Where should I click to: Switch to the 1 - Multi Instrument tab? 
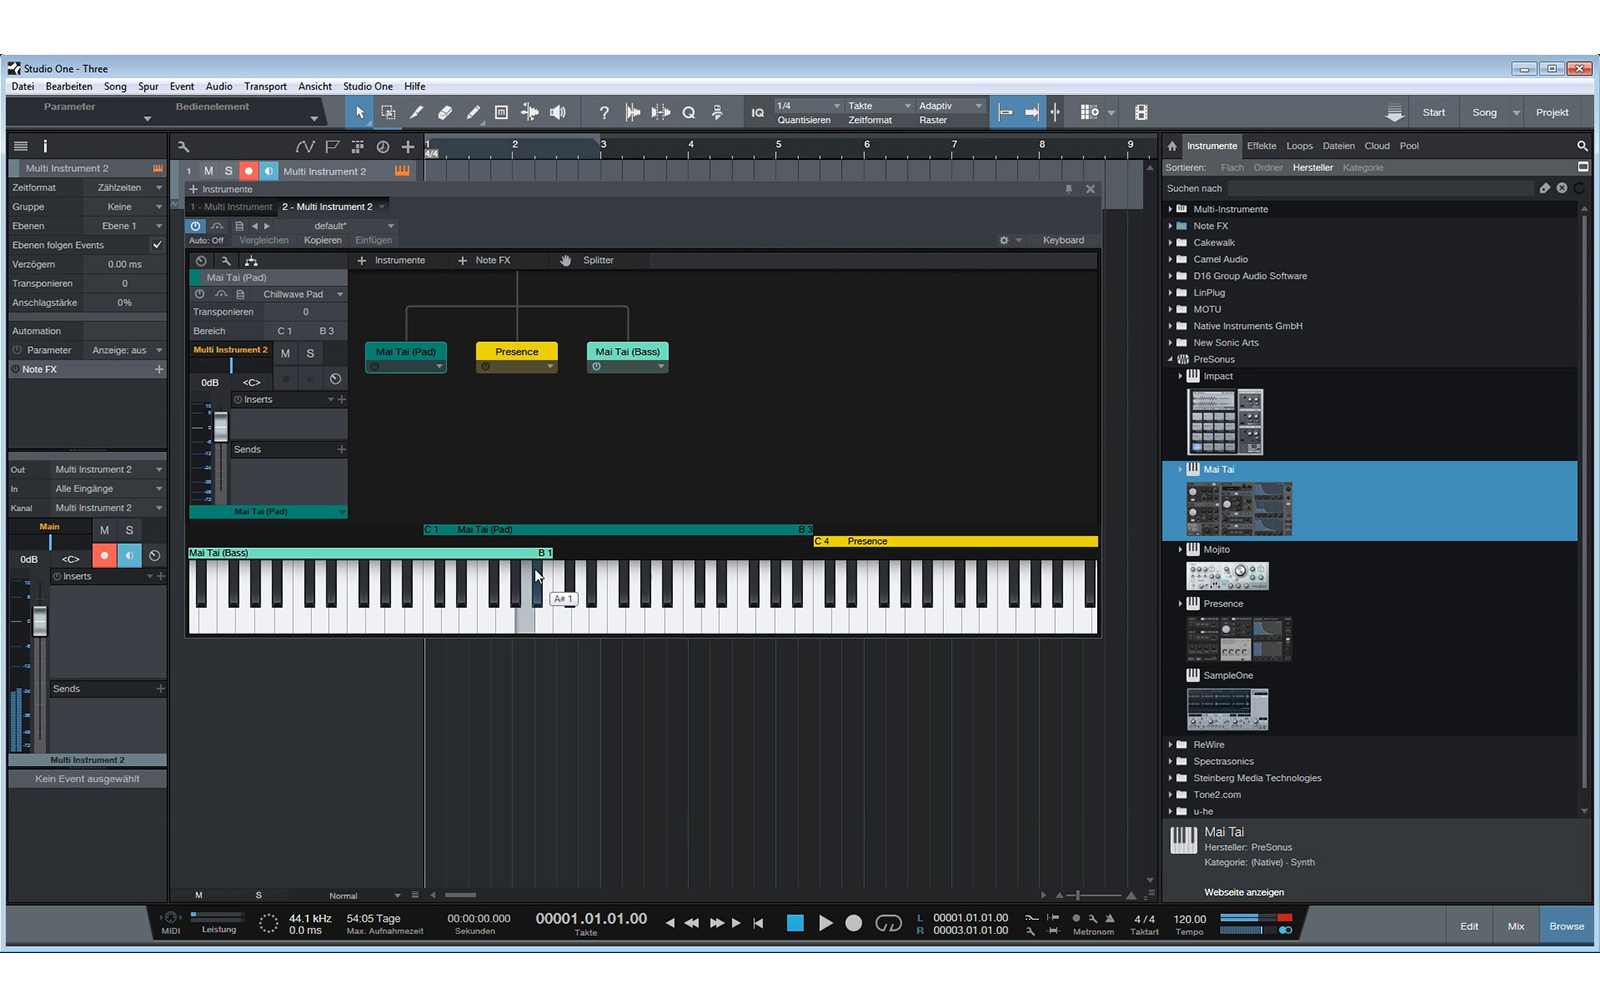(231, 207)
